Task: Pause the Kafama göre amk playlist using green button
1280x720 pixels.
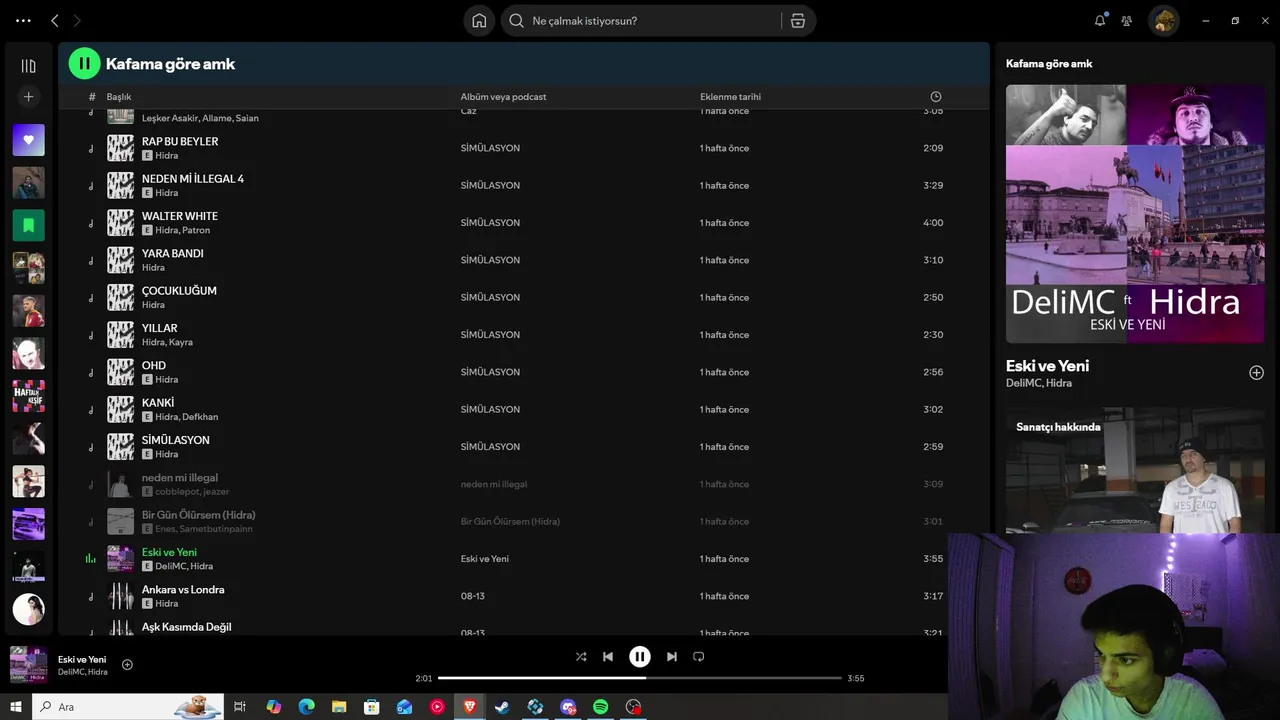Action: pos(84,63)
